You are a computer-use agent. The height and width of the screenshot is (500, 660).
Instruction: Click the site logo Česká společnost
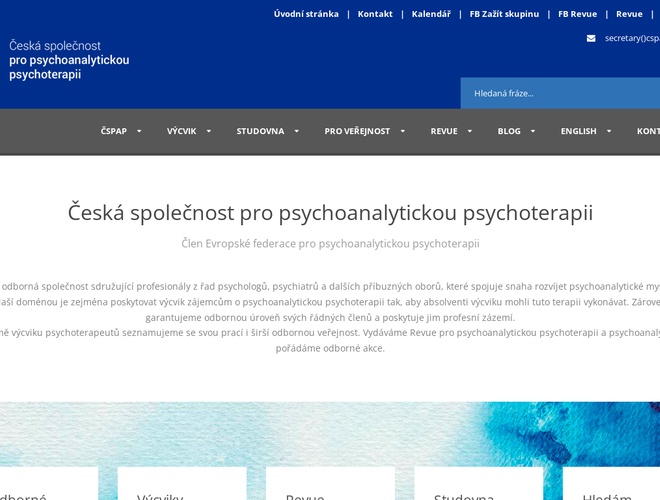tap(69, 60)
